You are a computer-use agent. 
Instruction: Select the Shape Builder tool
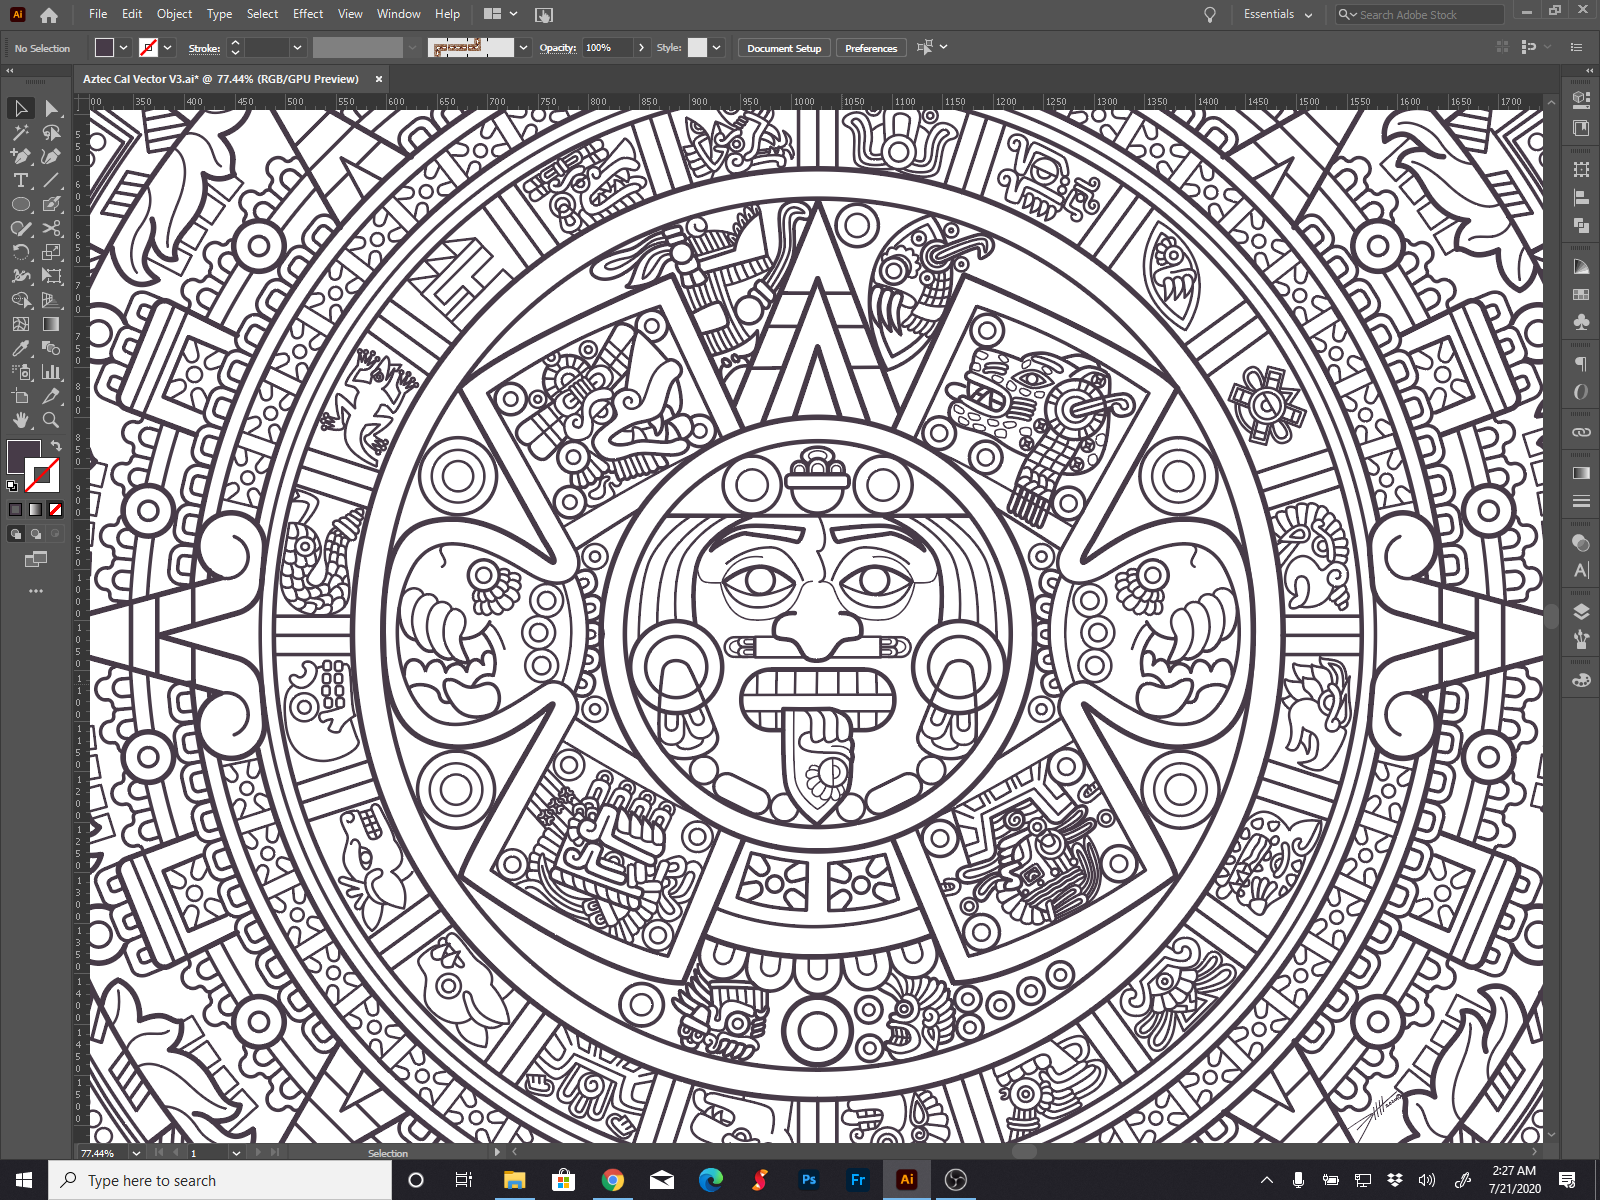click(x=21, y=300)
